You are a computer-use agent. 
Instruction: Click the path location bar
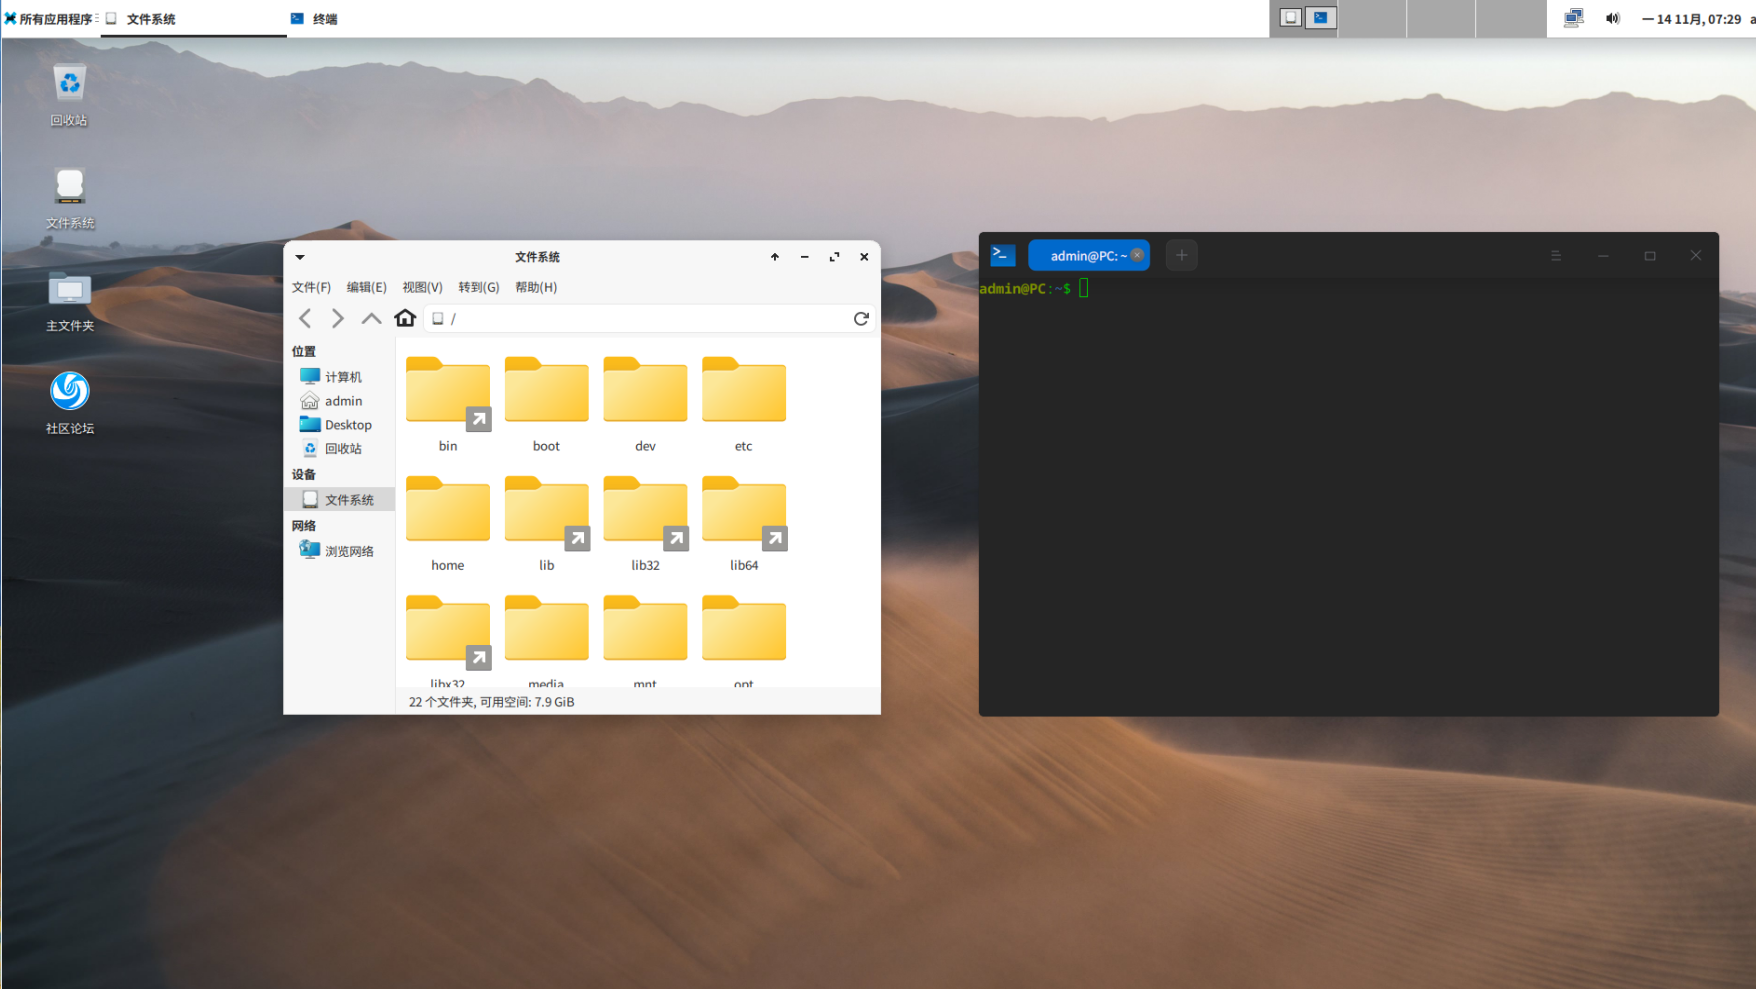640,318
